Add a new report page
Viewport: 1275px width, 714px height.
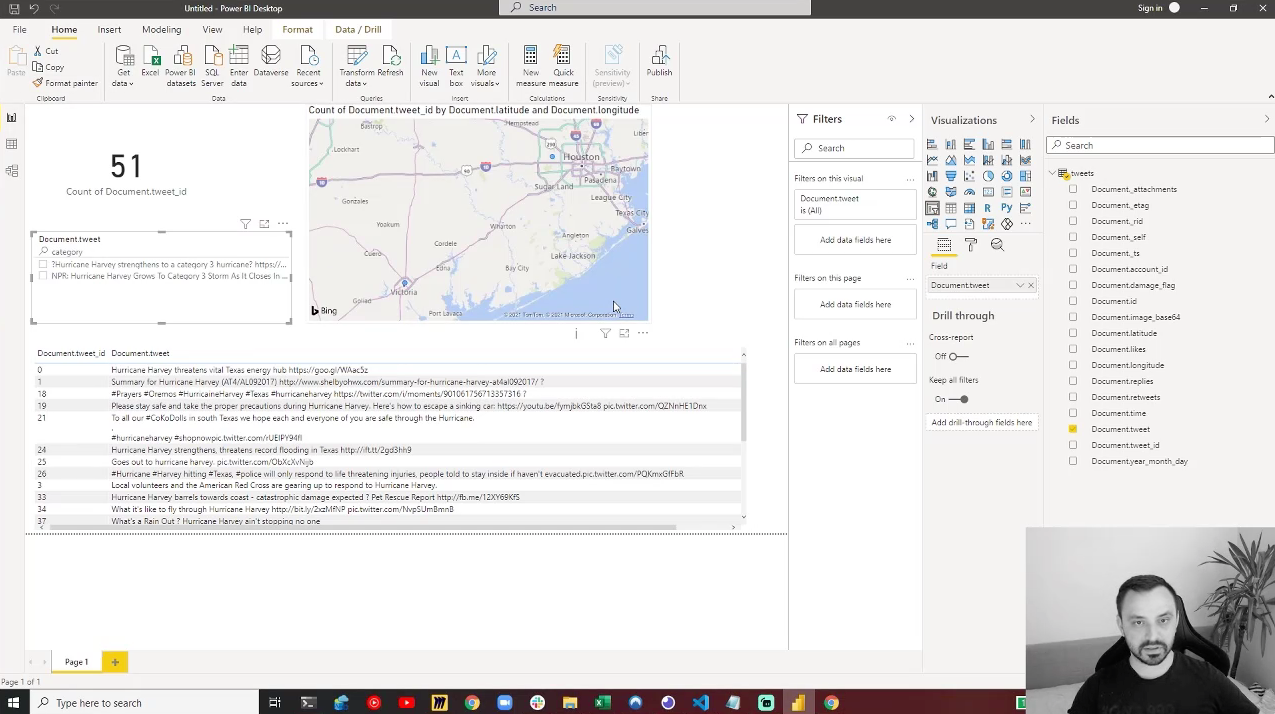click(115, 662)
